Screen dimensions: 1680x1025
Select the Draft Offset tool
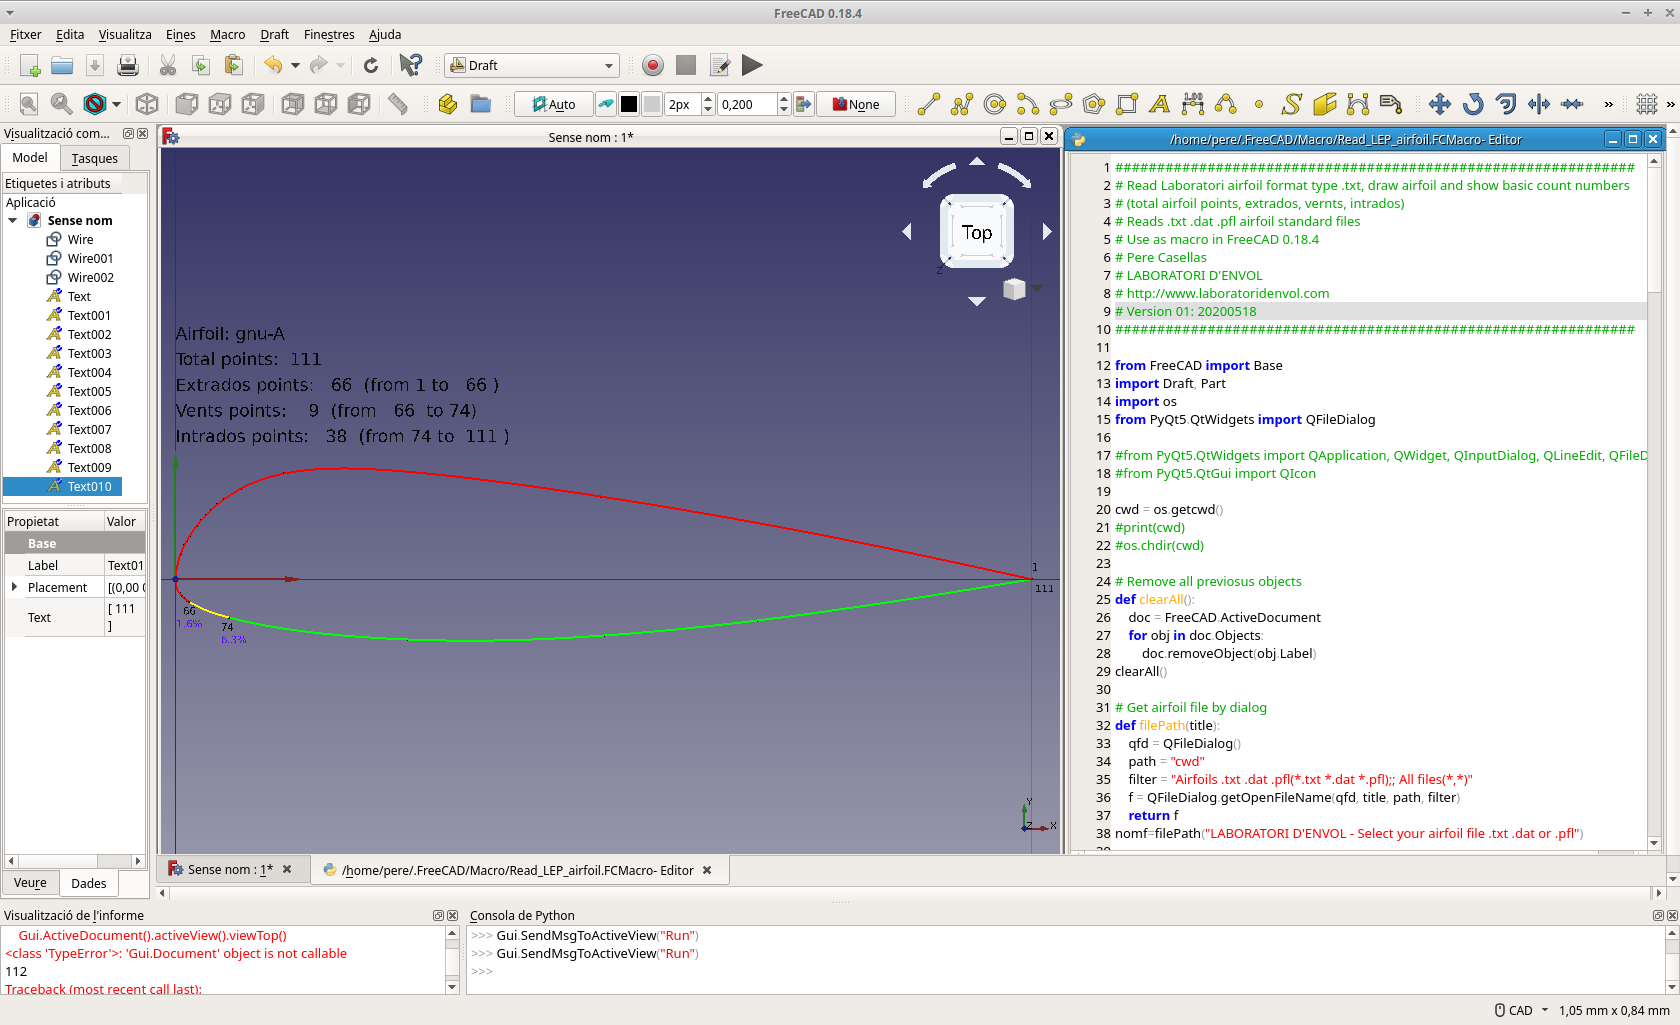tap(1506, 104)
